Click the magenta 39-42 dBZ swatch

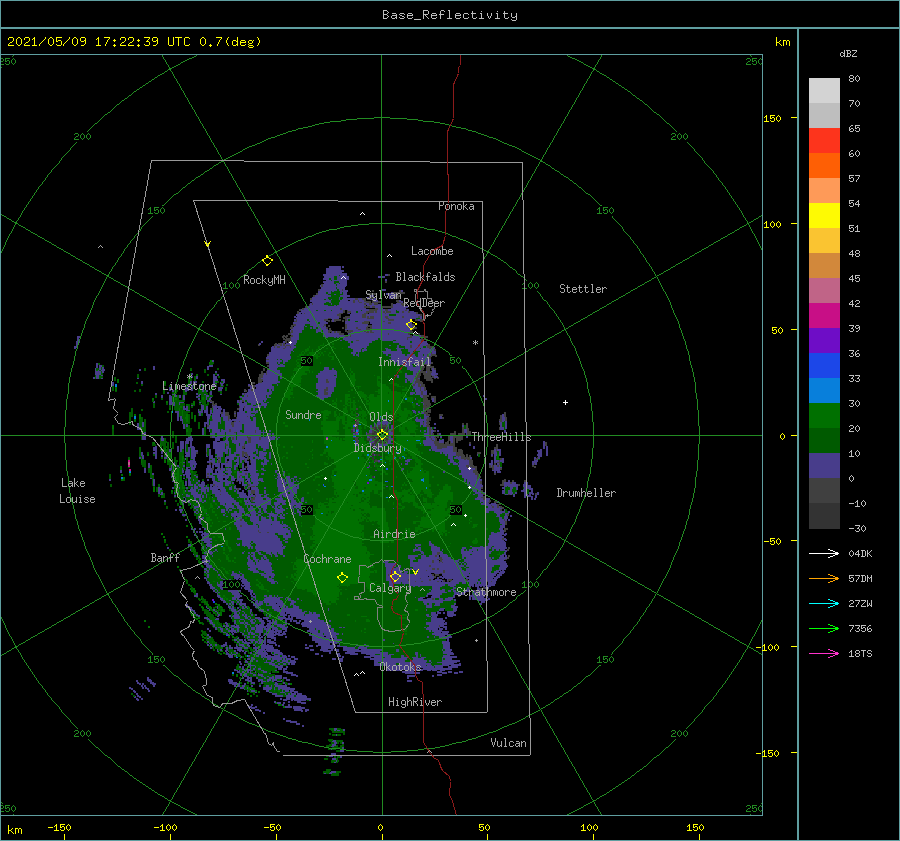click(824, 316)
